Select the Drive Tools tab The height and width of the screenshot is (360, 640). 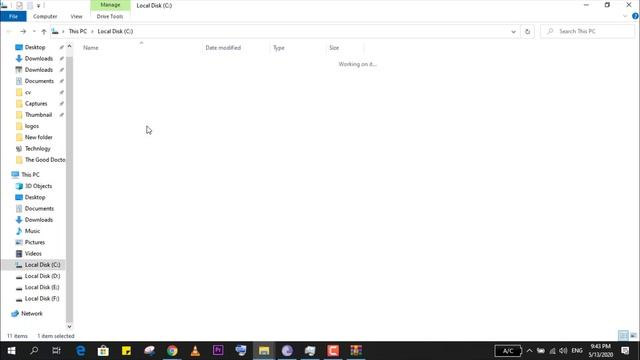(110, 16)
